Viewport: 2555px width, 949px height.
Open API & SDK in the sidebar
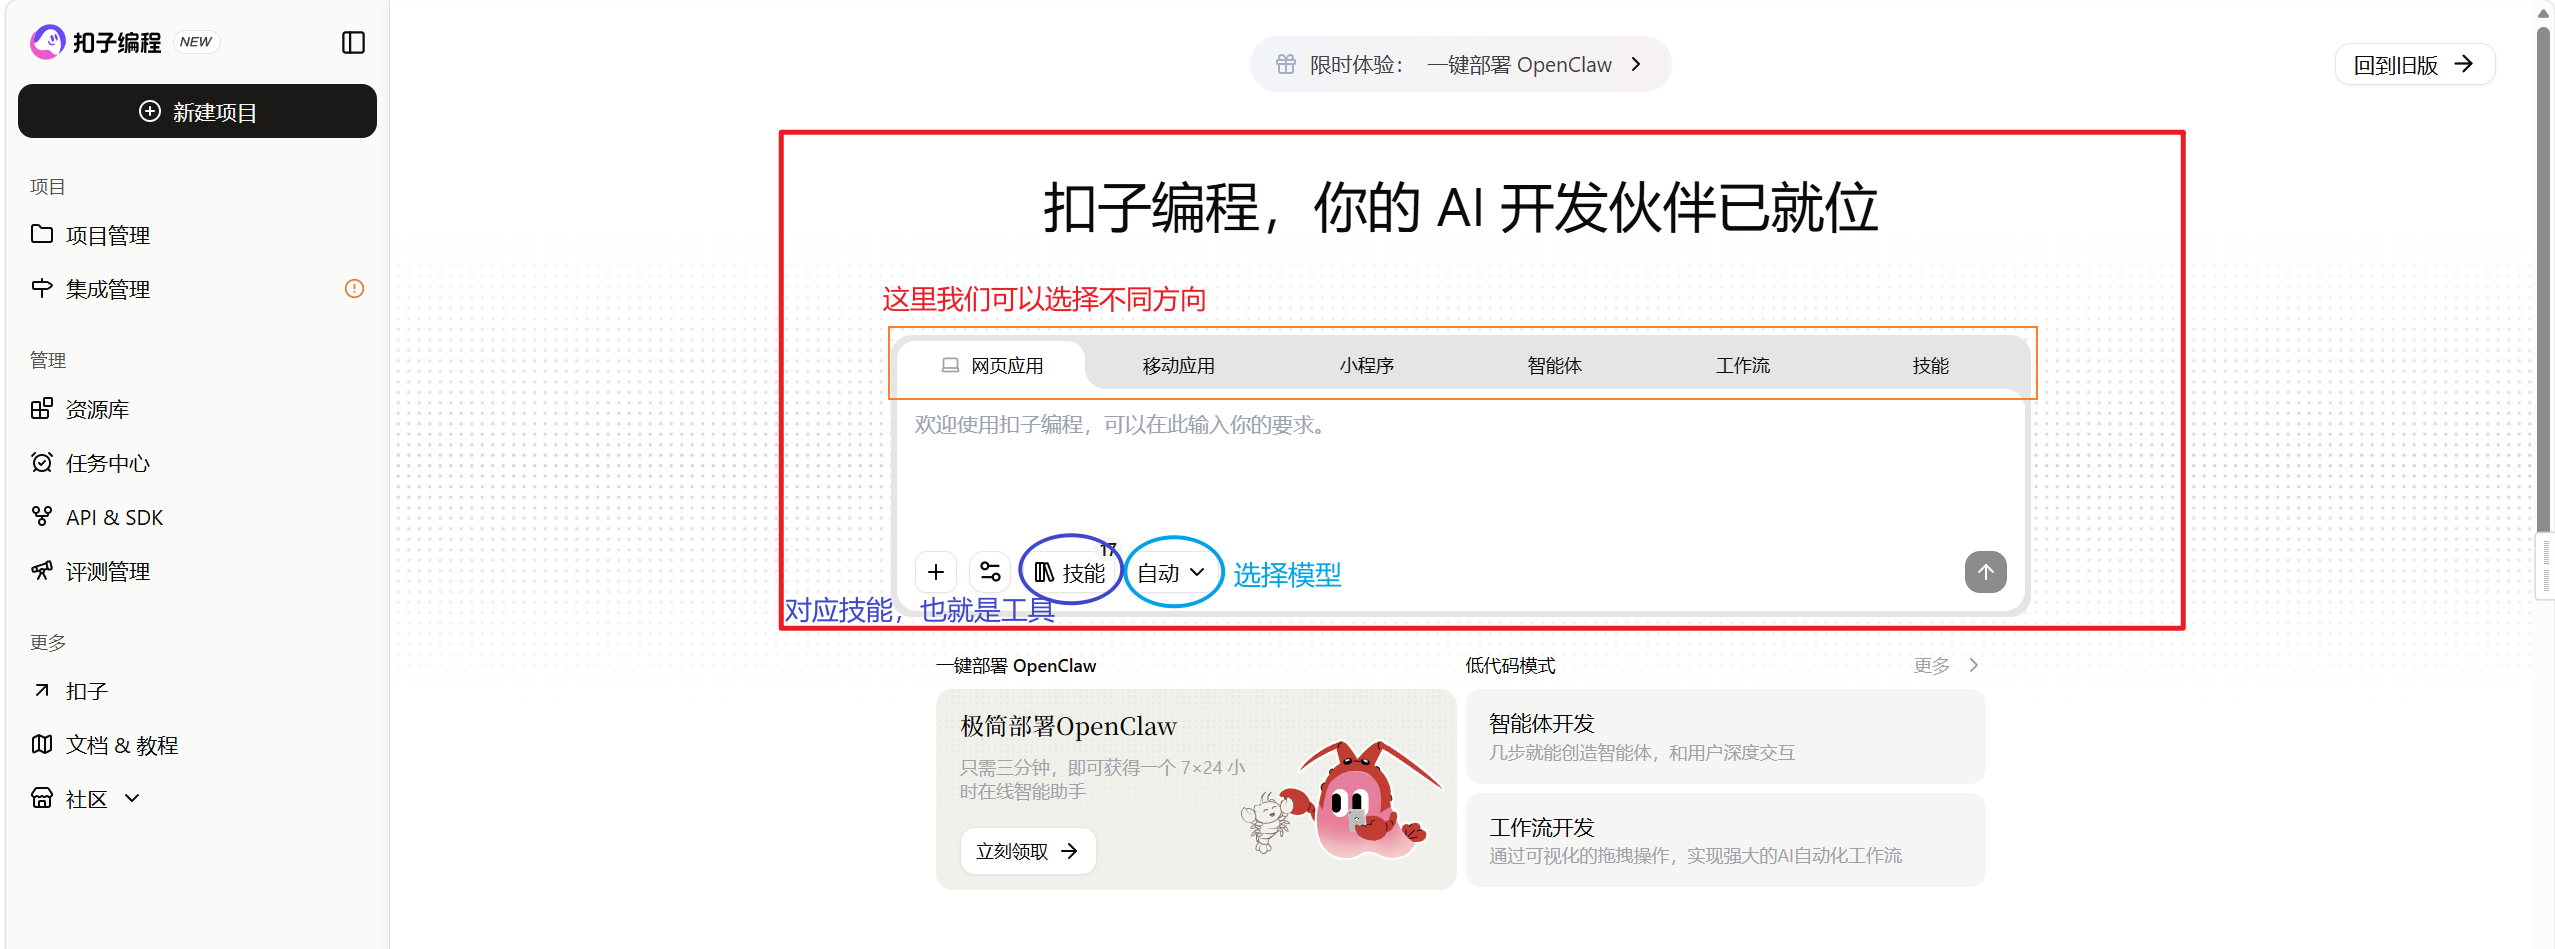tap(197, 517)
